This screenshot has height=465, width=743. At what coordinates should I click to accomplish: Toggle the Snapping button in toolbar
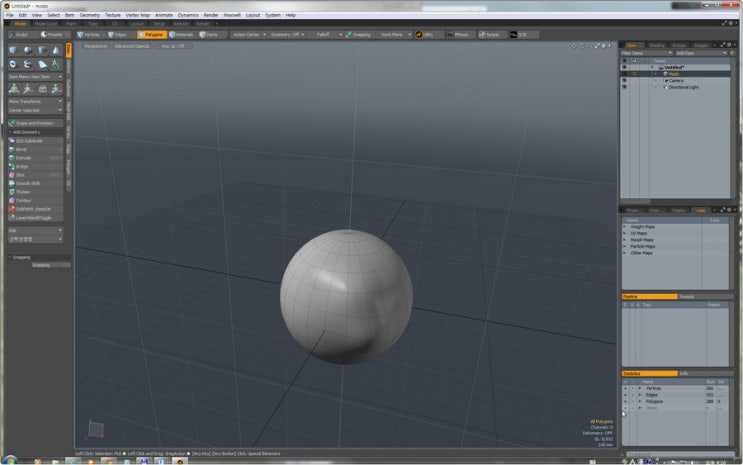[359, 35]
